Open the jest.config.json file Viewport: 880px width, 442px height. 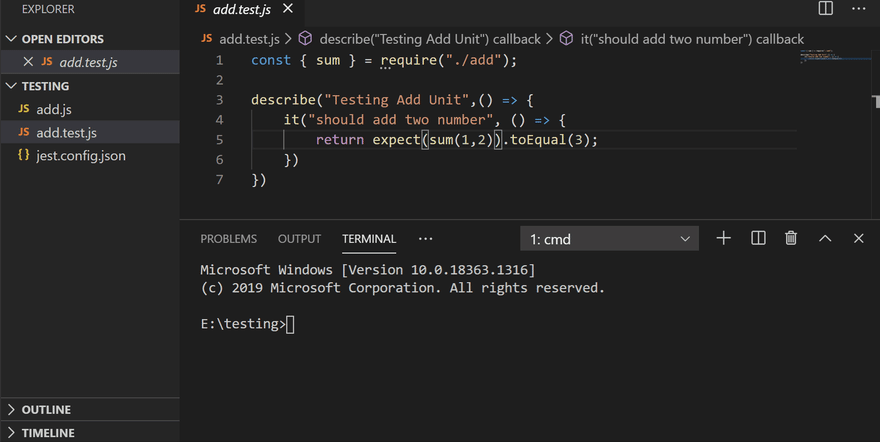[81, 156]
